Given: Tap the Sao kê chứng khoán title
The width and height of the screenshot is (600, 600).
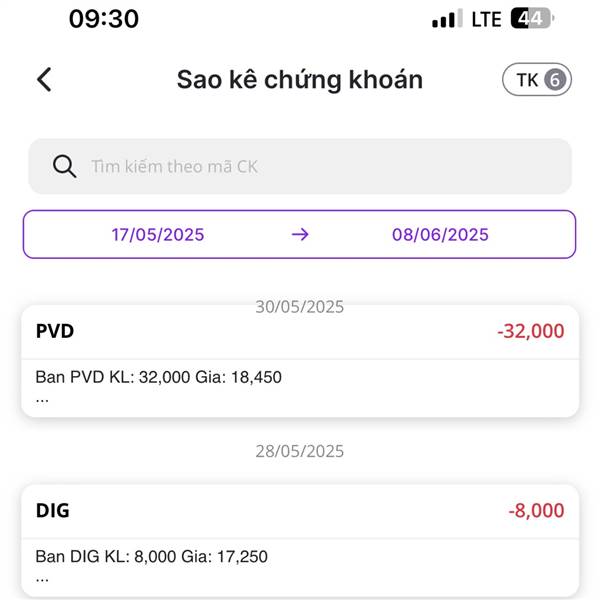Looking at the screenshot, I should pos(300,80).
